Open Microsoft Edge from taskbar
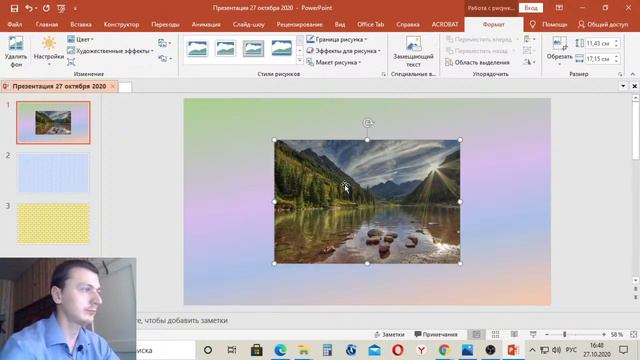The height and width of the screenshot is (360, 640). click(280, 350)
